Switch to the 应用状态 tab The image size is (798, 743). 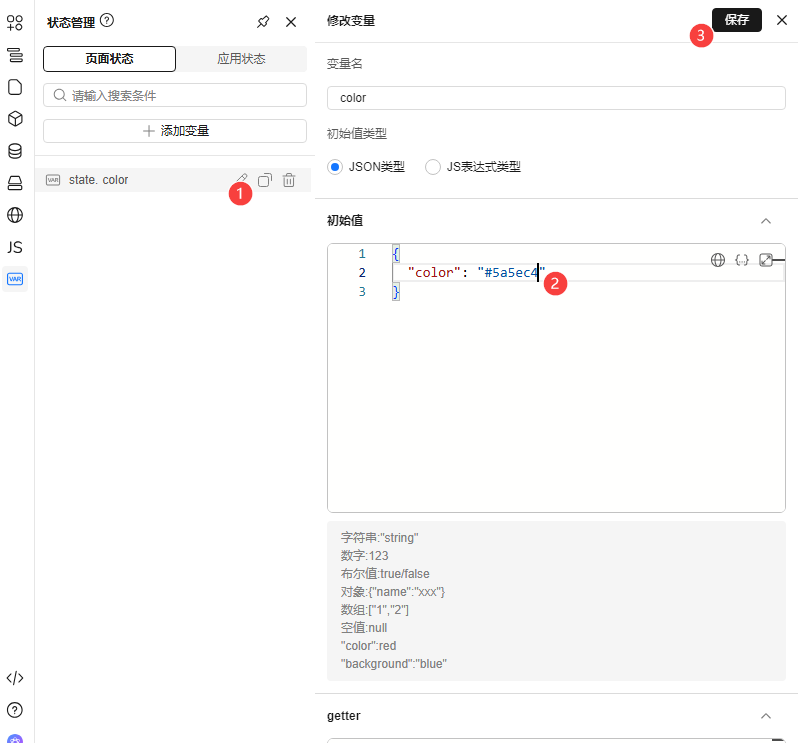point(241,59)
